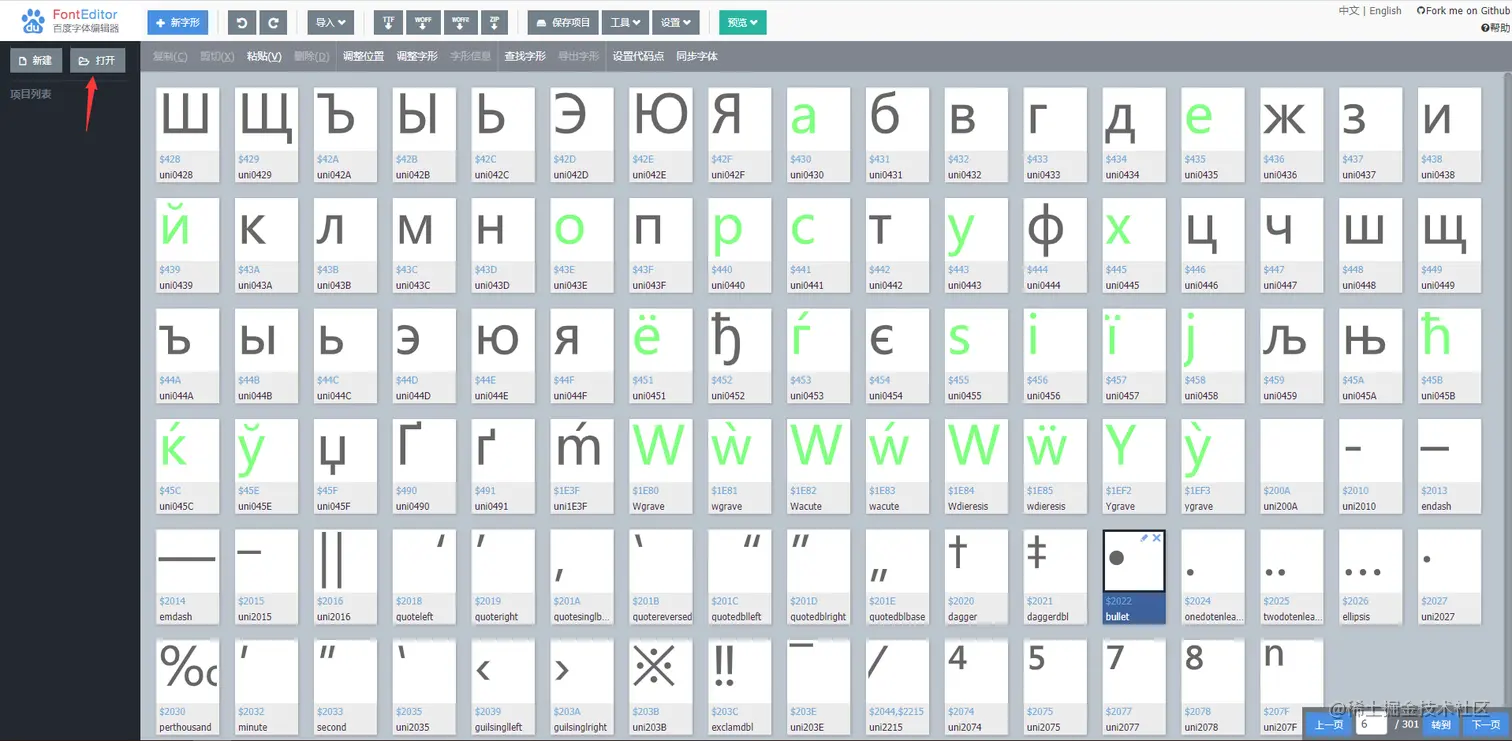Select glyph uni0430 green а thumbnail
The image size is (1512, 741).
pos(818,135)
